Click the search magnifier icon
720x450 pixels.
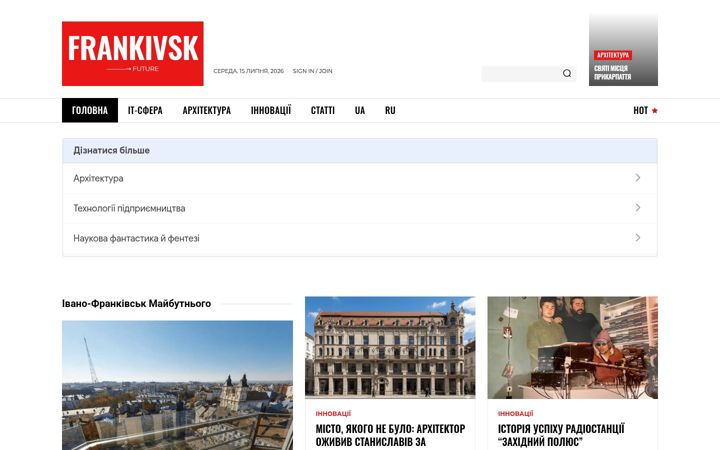567,73
